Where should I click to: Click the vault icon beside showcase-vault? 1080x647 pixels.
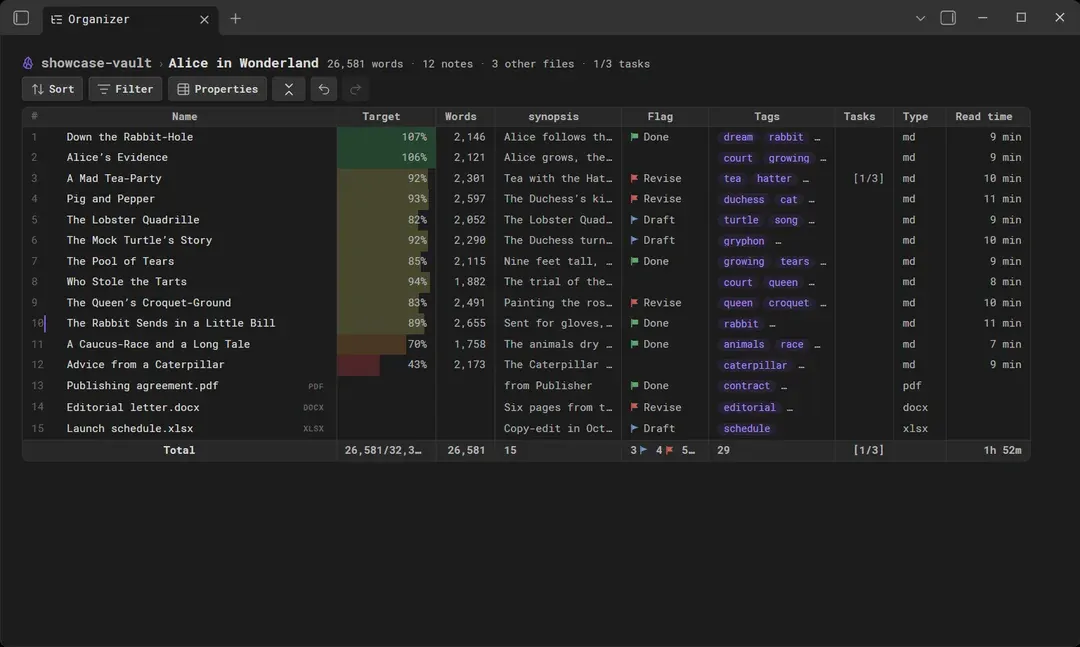coord(28,63)
